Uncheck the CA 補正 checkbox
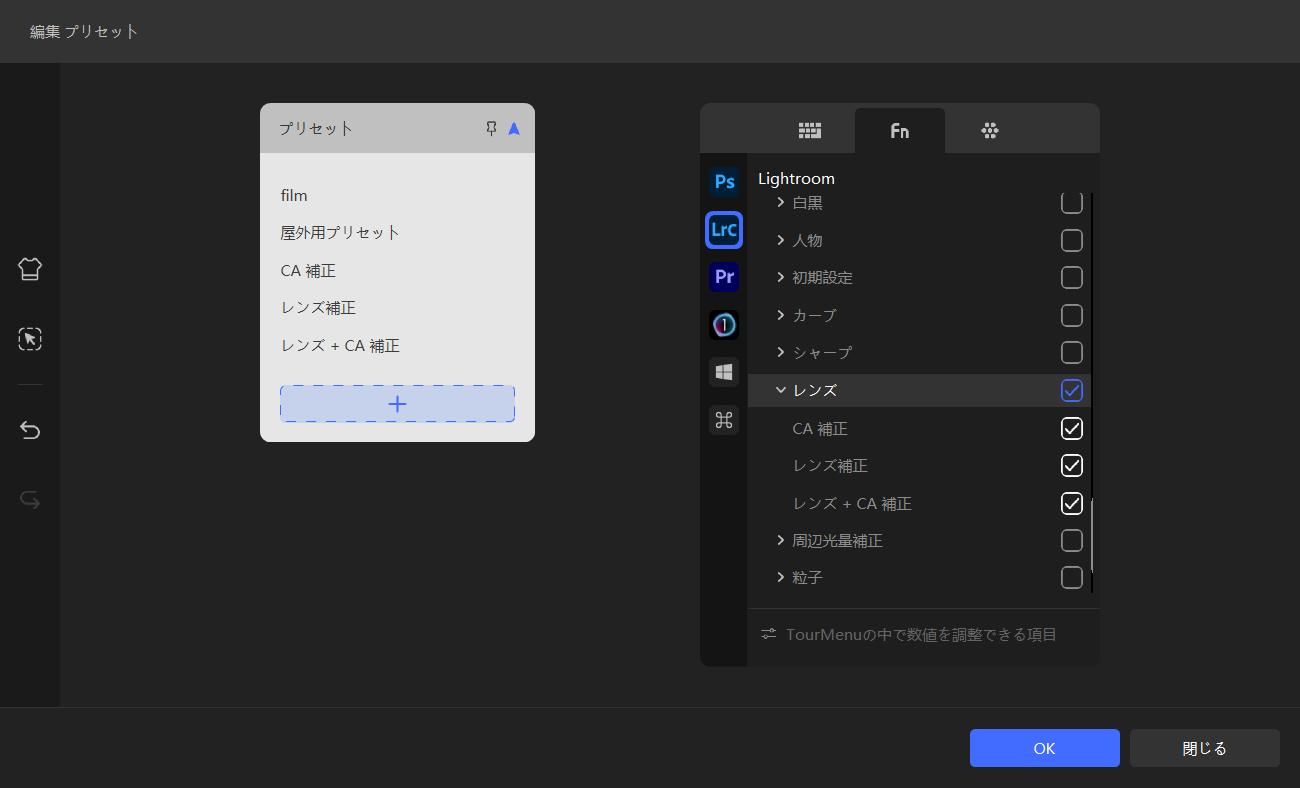 click(x=1071, y=429)
